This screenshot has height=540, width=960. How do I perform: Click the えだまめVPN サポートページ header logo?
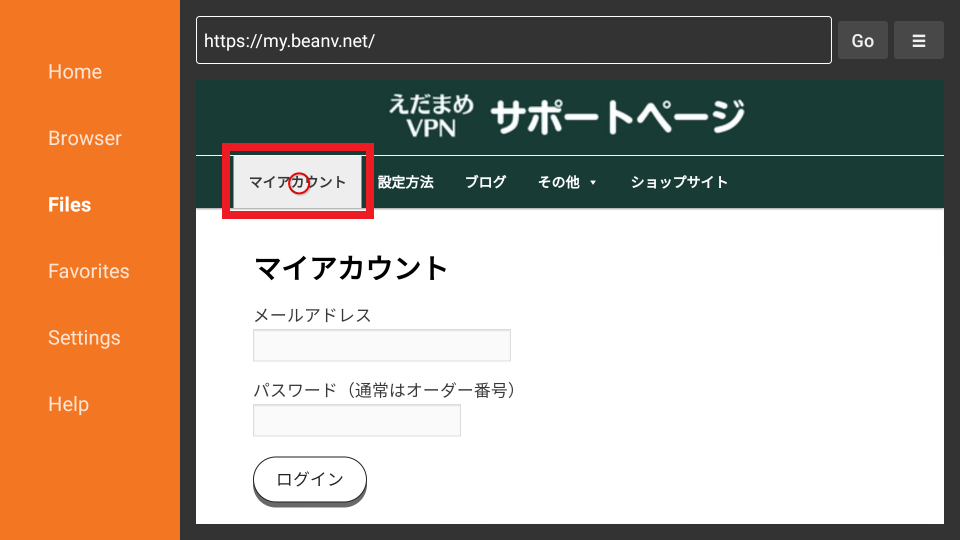567,115
